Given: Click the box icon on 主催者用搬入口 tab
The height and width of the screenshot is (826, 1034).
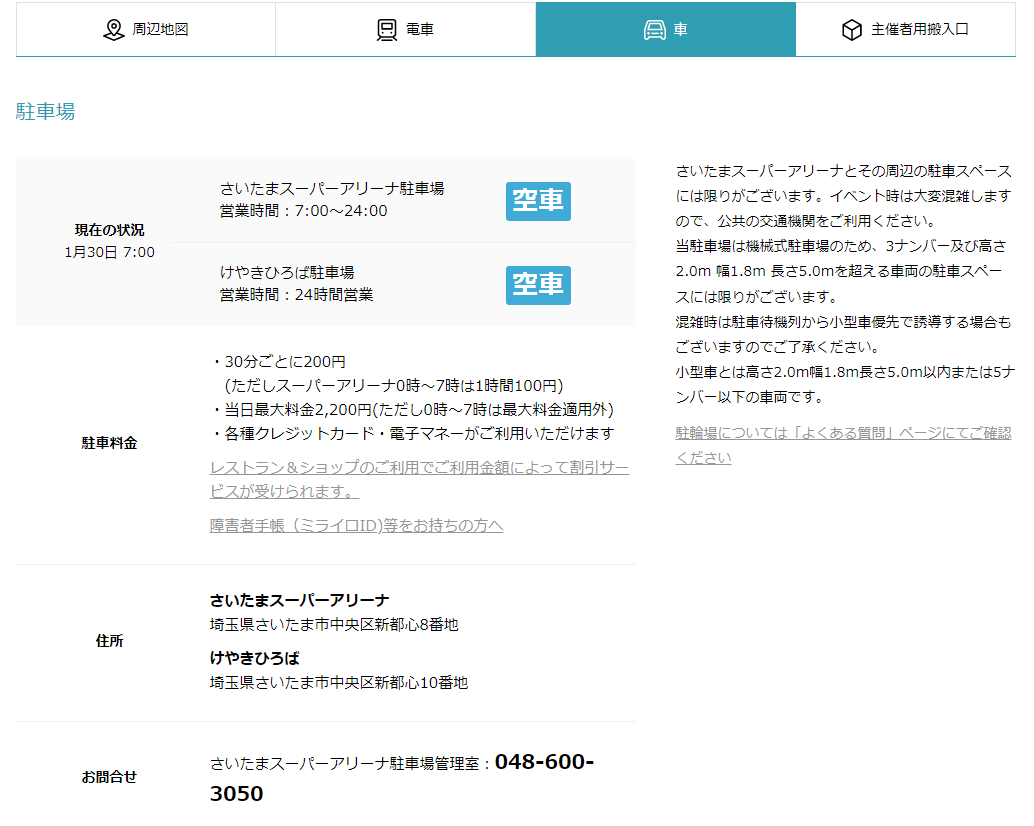Looking at the screenshot, I should (x=852, y=30).
